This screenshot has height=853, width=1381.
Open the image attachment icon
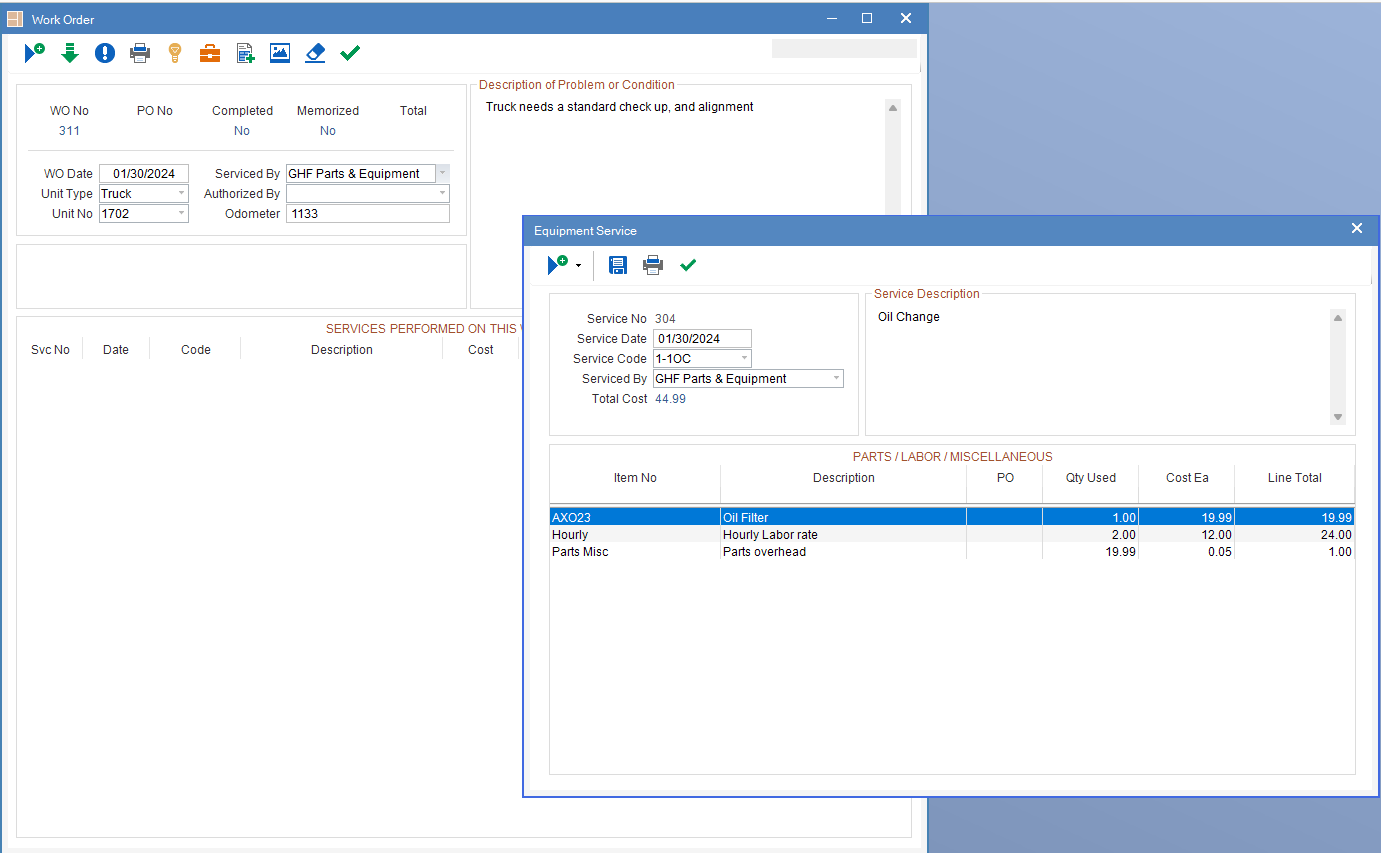pyautogui.click(x=279, y=52)
